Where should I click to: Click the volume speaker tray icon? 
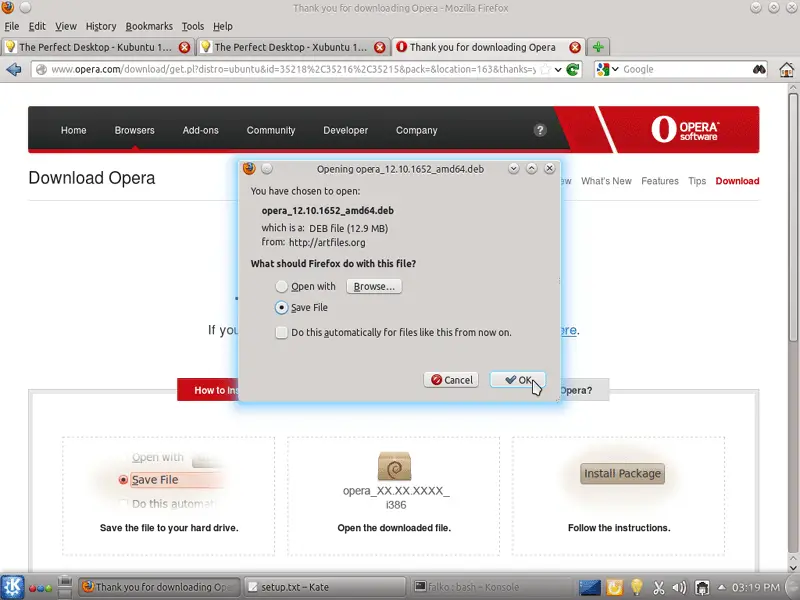pos(679,587)
